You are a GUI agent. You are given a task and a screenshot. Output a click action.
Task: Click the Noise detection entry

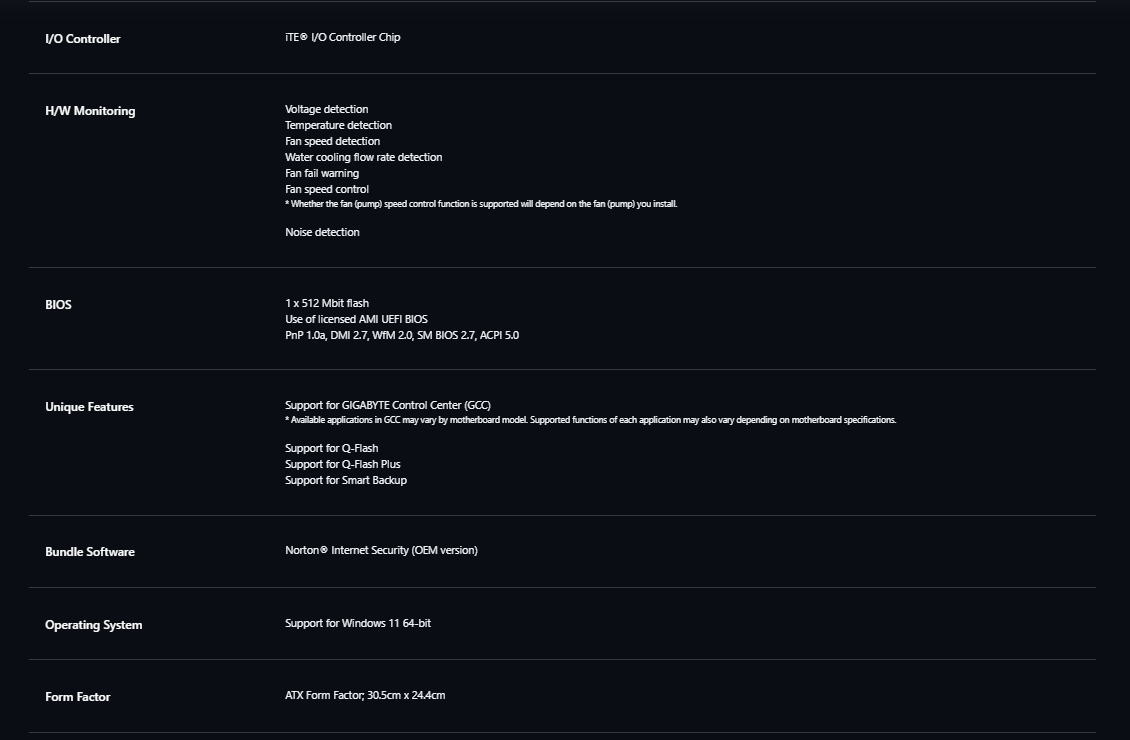tap(322, 232)
